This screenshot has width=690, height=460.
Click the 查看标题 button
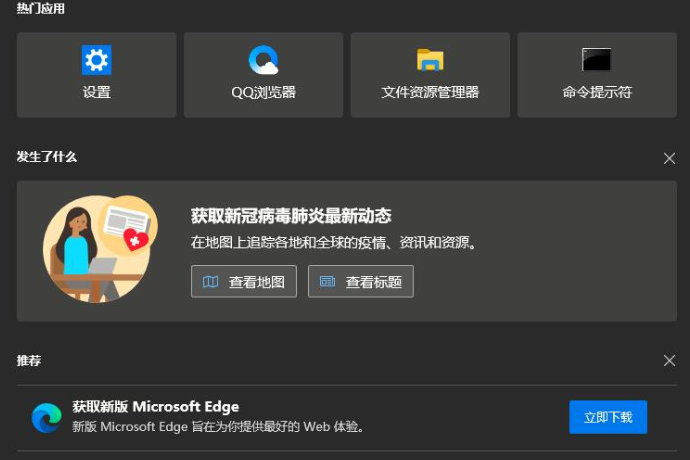tap(360, 281)
